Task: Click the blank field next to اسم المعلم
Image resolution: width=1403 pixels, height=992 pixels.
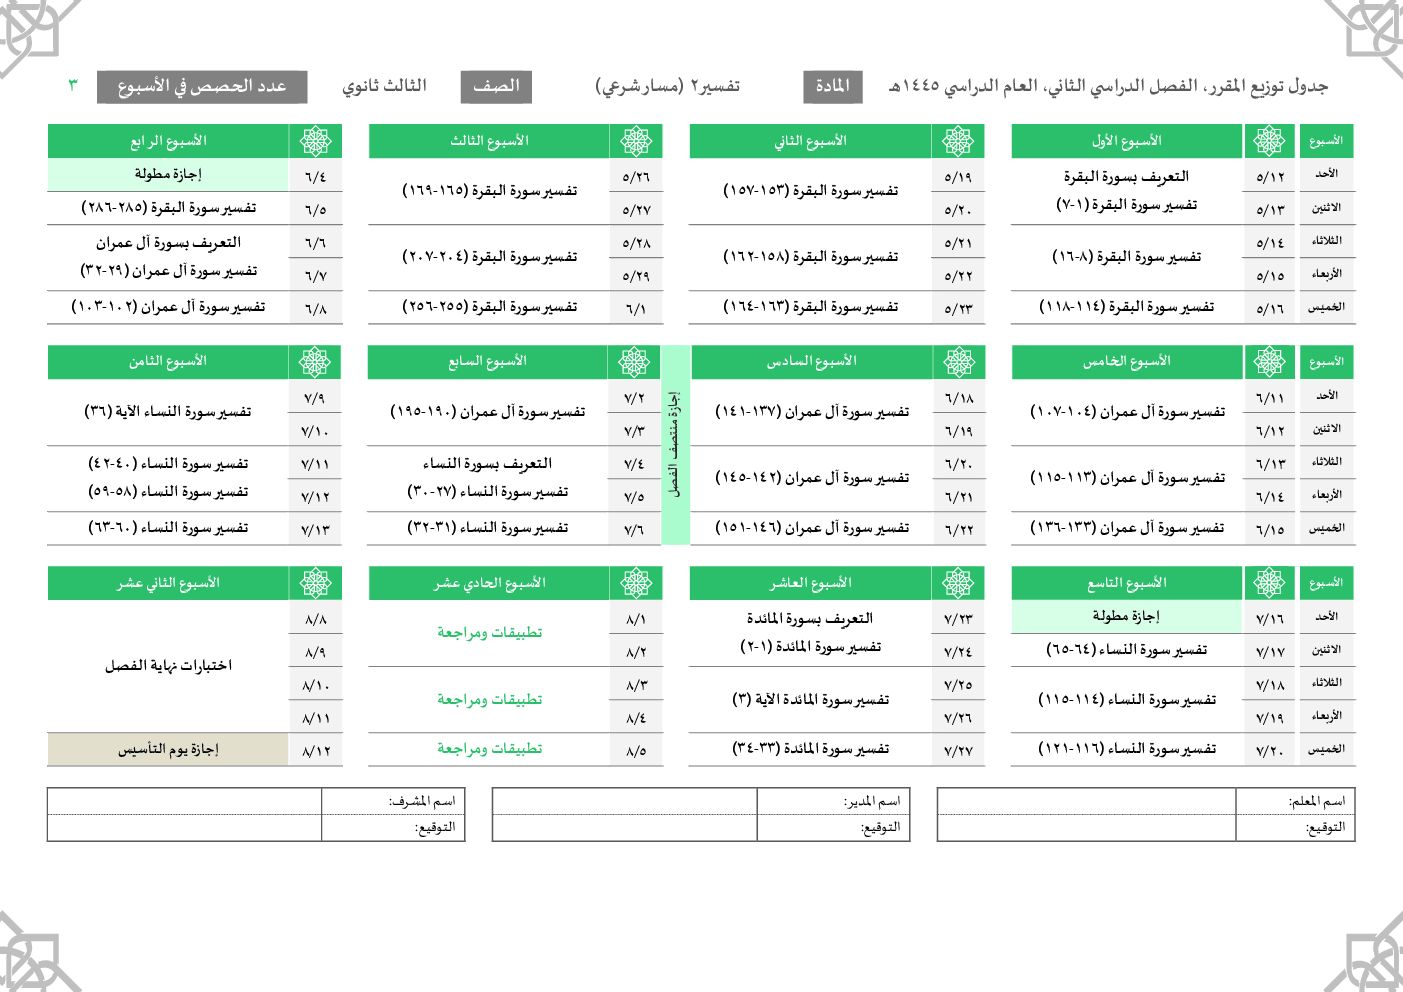Action: [x=1086, y=801]
